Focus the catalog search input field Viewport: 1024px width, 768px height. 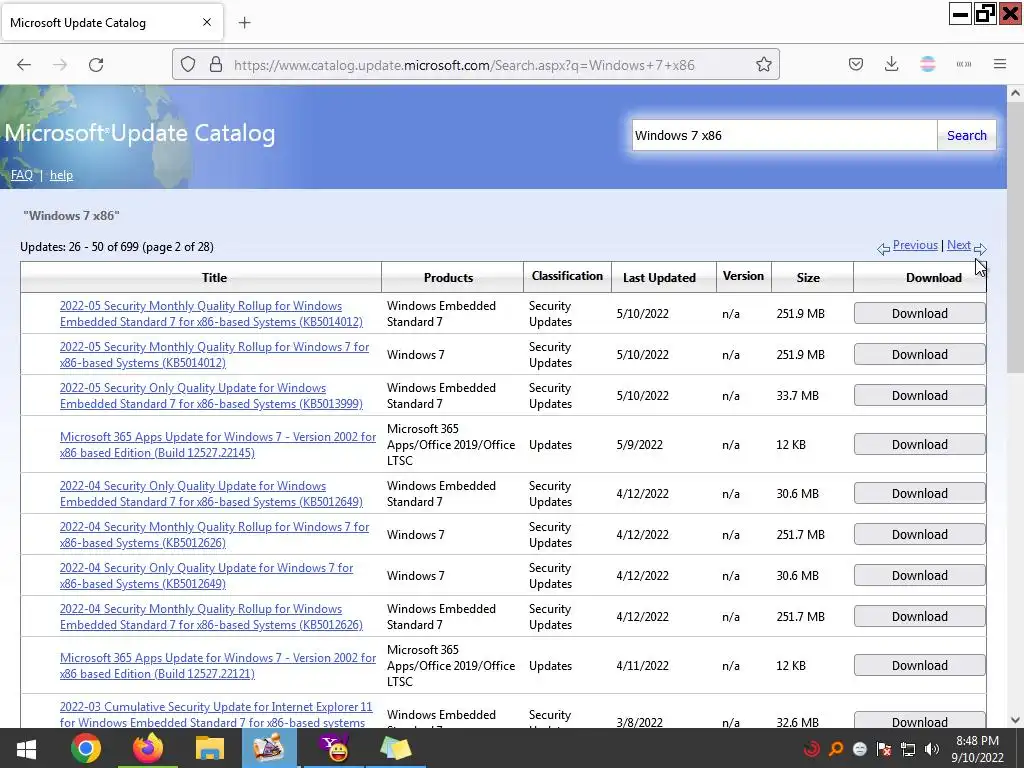784,135
